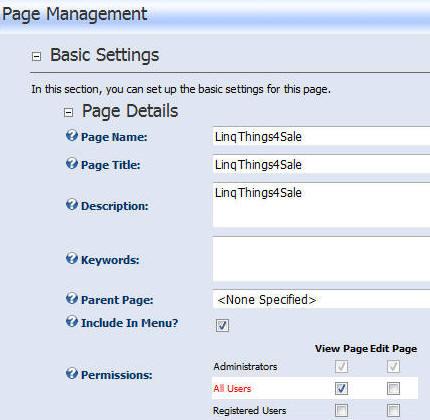The image size is (430, 420).
Task: Enable Edit Page for All Users
Action: 393,388
